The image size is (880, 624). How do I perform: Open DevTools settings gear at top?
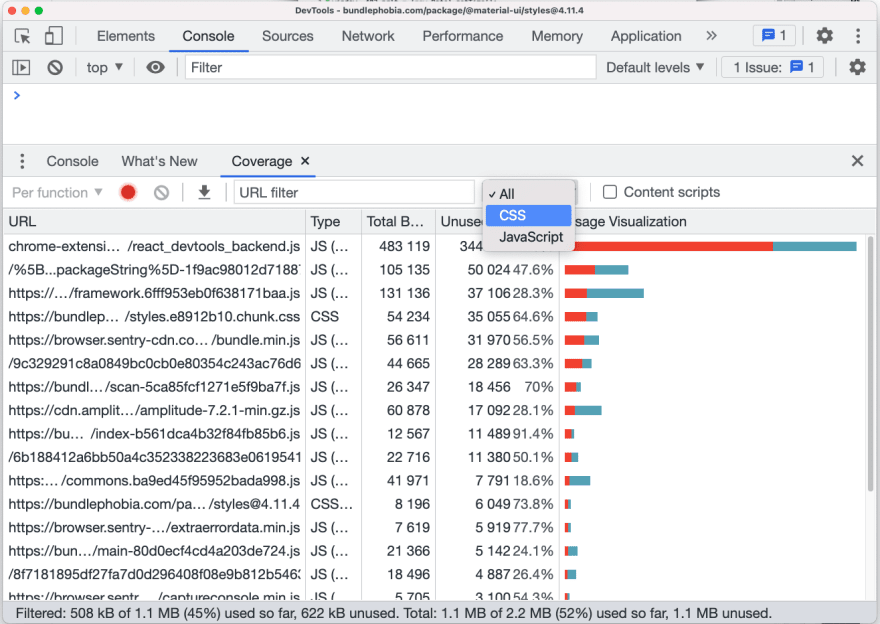(x=824, y=36)
